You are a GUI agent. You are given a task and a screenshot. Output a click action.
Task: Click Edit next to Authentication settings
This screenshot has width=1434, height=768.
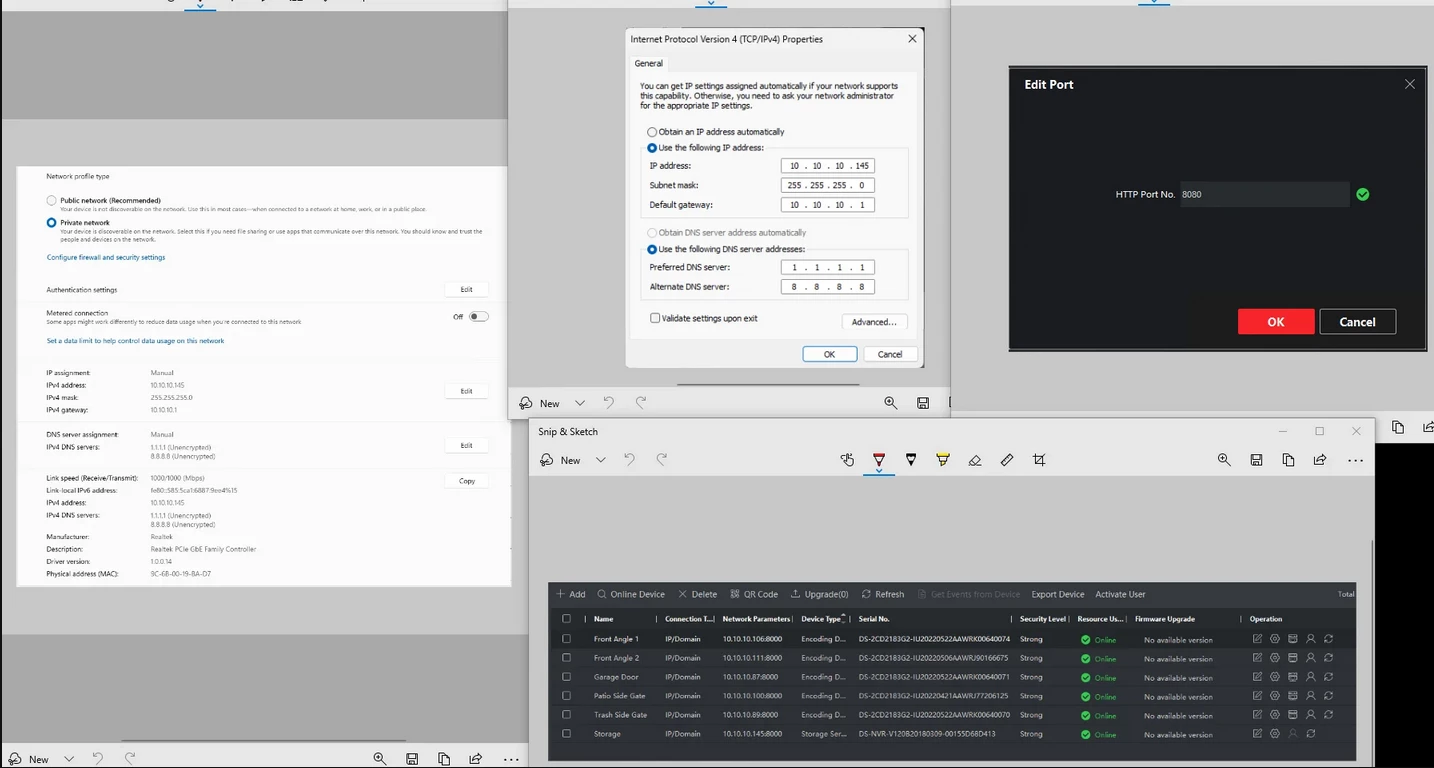pos(466,289)
